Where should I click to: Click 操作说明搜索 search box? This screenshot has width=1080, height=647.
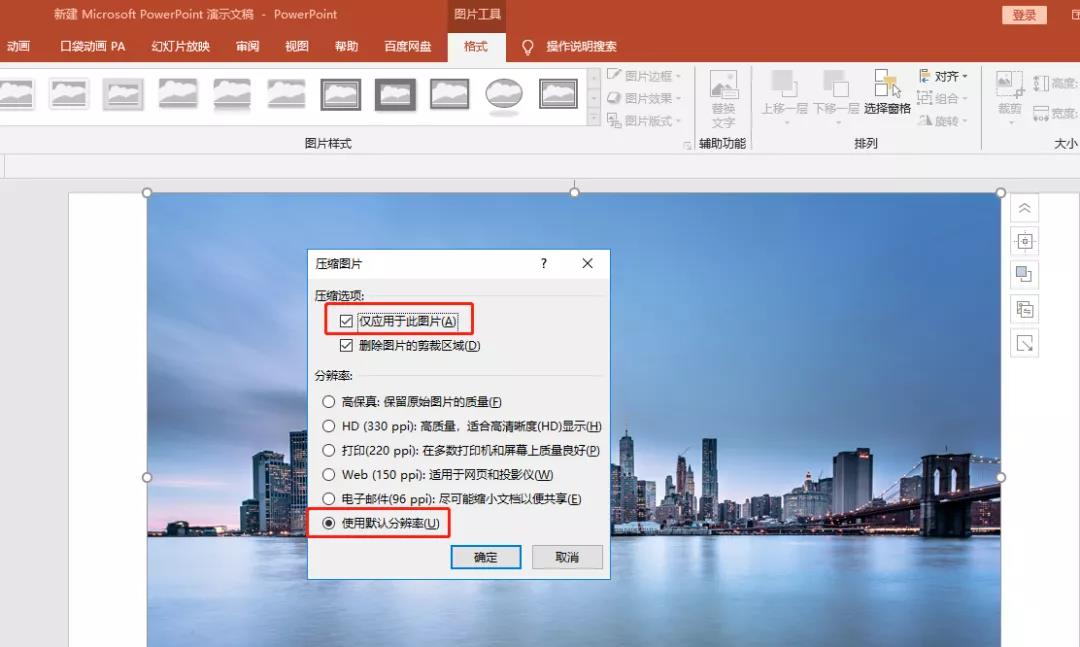pyautogui.click(x=581, y=46)
